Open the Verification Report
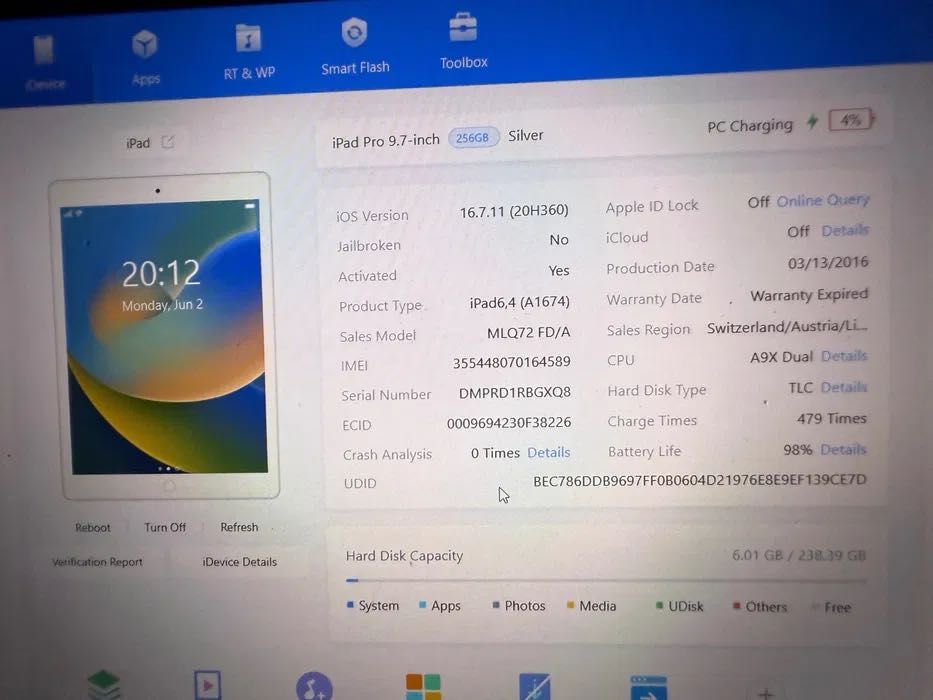Screen dimensions: 933x700 tap(98, 561)
